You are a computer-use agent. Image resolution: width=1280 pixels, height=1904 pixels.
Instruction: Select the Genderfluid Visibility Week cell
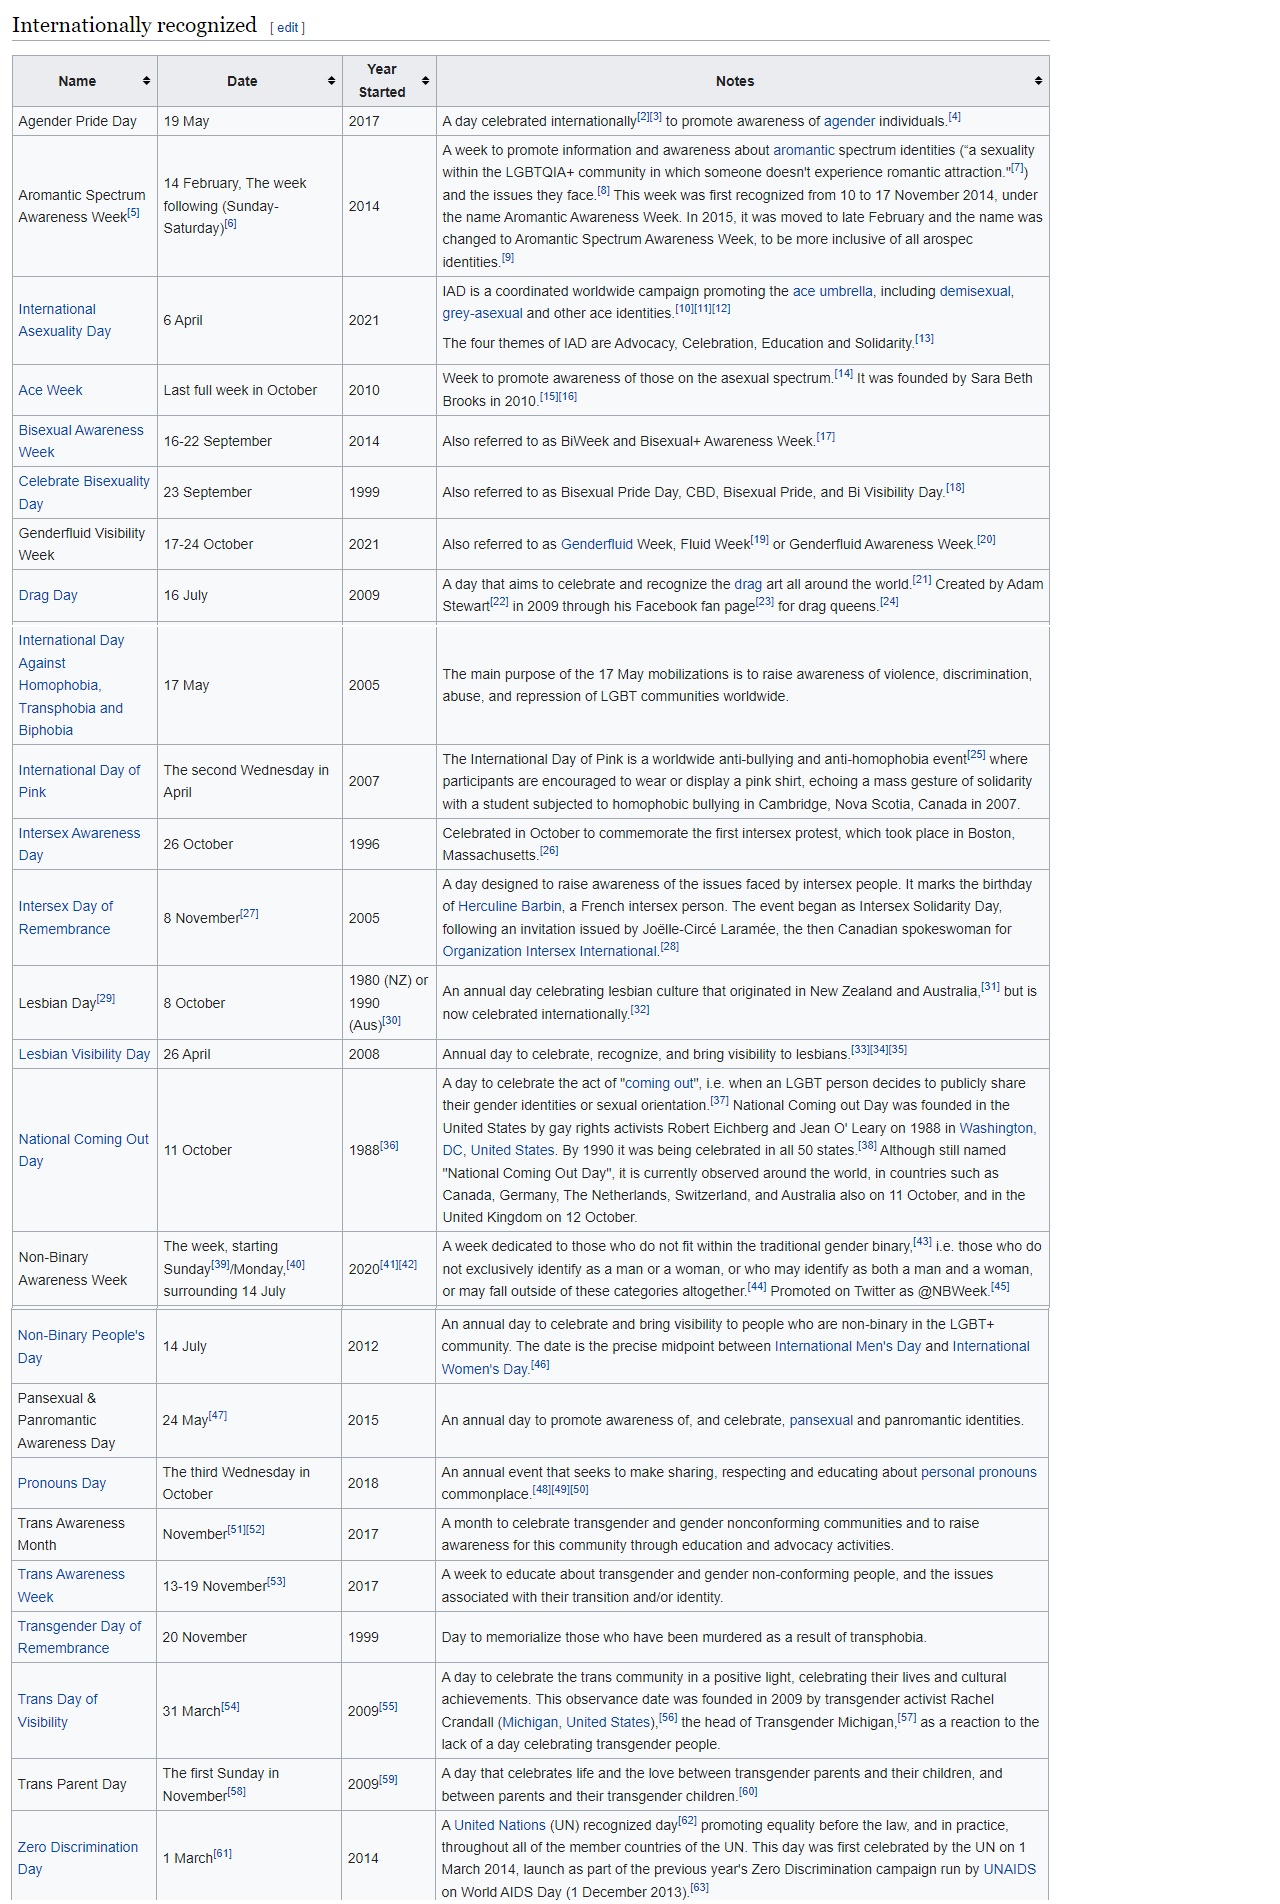(x=85, y=544)
